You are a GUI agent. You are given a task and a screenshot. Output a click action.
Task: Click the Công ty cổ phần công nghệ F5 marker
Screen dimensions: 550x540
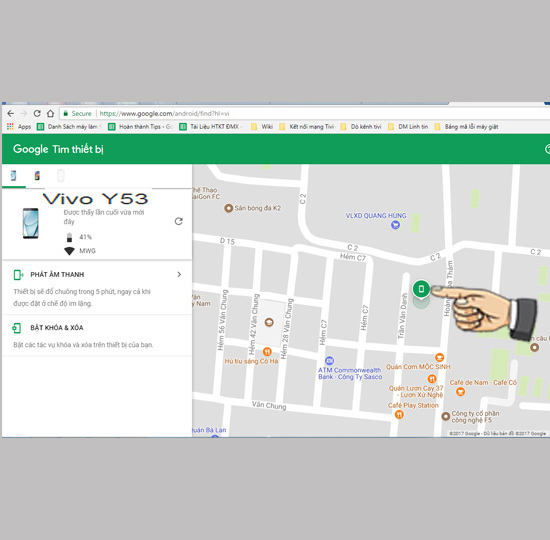click(445, 416)
